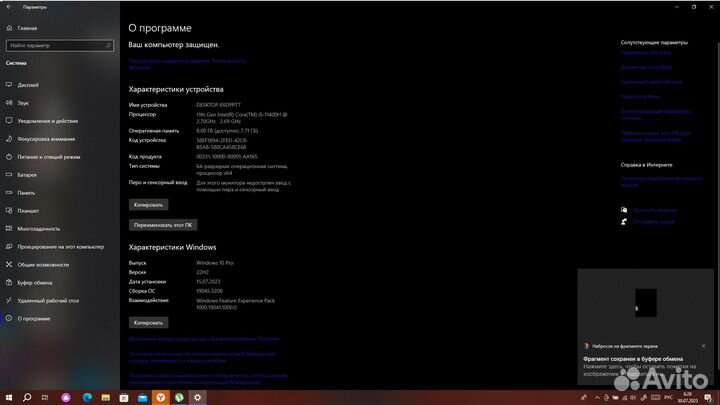The image size is (720, 405).
Task: Launch the purple Alice assistant taskbar icon
Action: [66, 398]
